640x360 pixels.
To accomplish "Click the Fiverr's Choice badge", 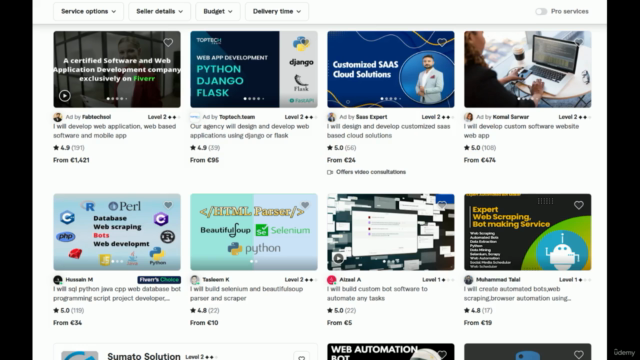I will coord(159,280).
